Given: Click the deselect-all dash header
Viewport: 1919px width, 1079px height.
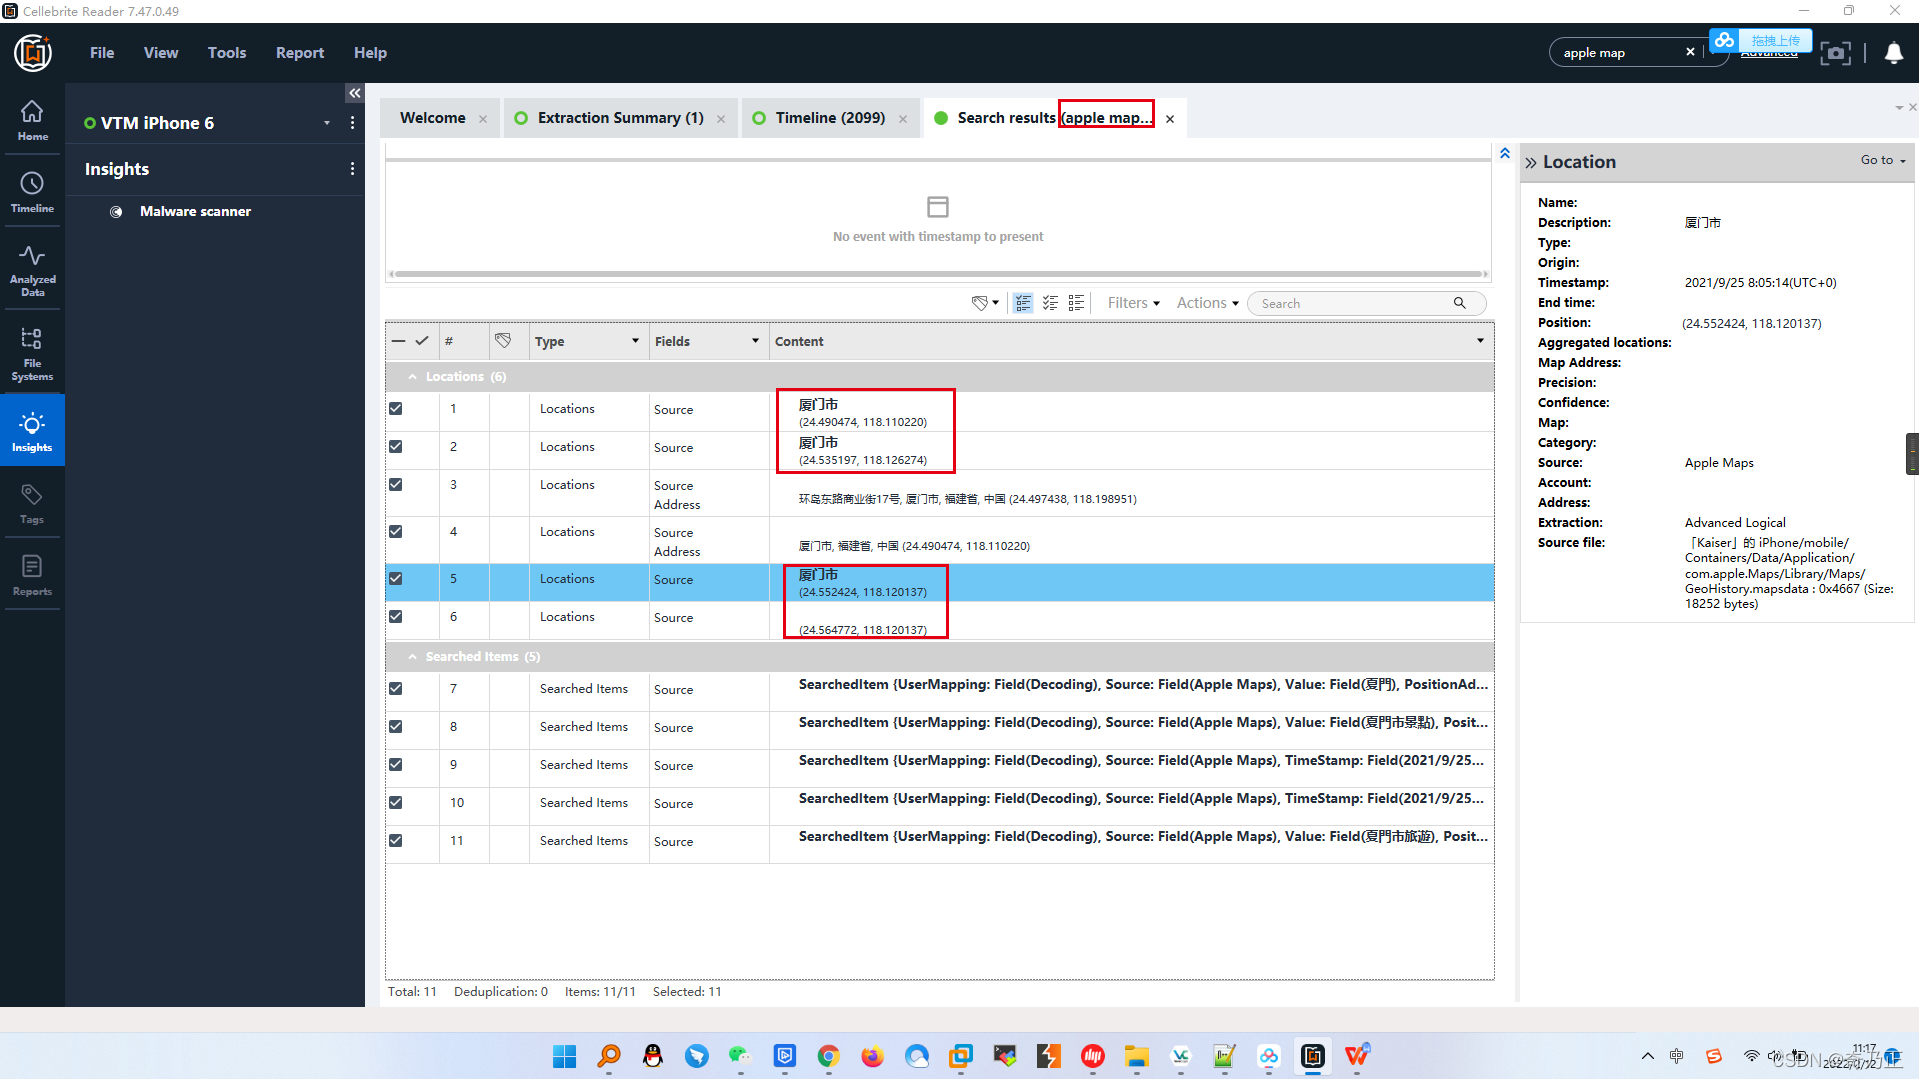Looking at the screenshot, I should (x=398, y=341).
